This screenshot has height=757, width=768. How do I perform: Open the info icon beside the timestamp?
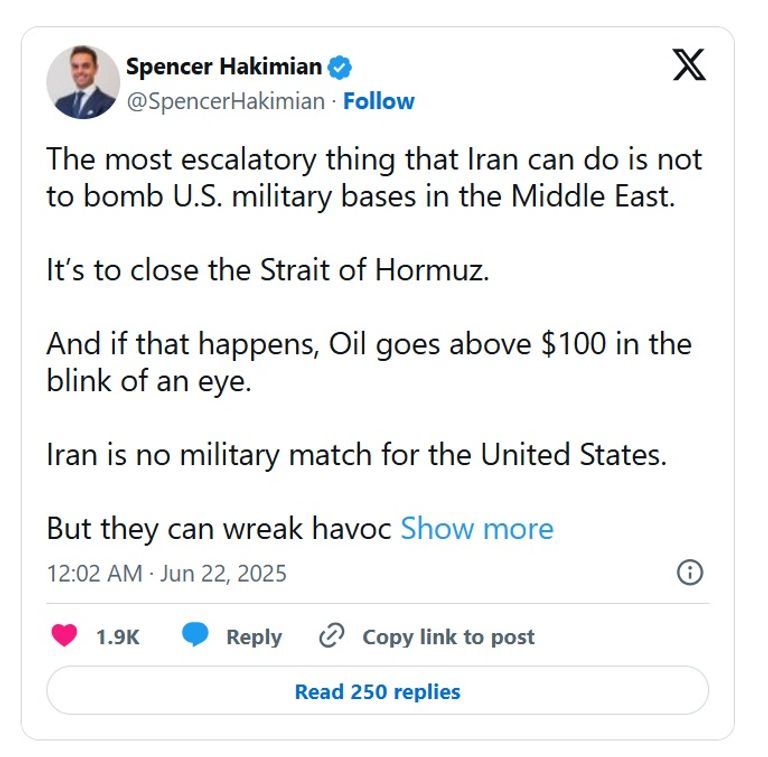(x=690, y=573)
